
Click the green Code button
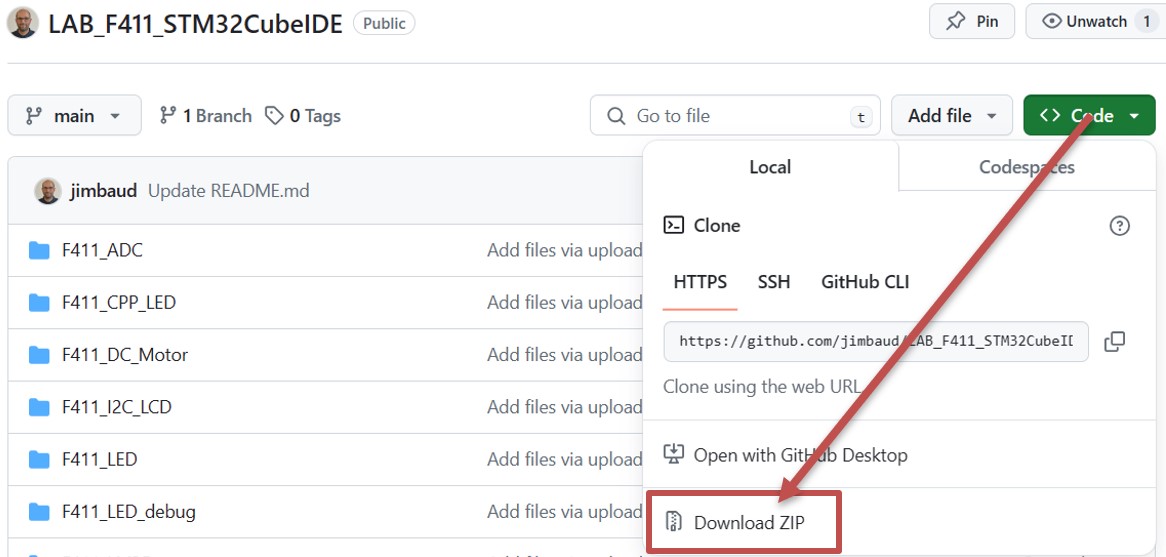[x=1089, y=115]
